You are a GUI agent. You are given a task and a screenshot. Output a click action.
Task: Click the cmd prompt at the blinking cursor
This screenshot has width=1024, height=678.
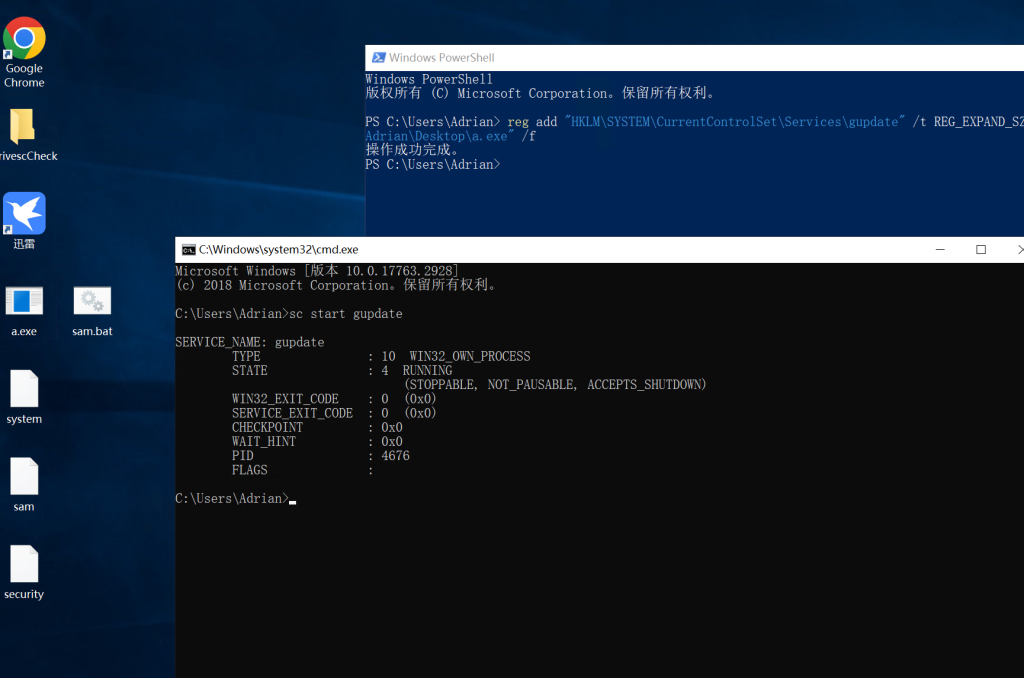(292, 499)
